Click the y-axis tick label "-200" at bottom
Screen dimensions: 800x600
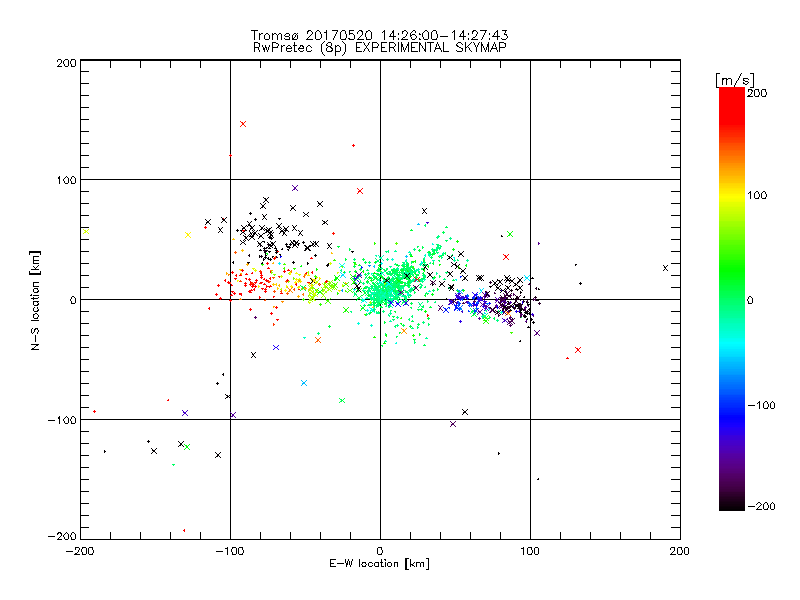pyautogui.click(x=62, y=536)
